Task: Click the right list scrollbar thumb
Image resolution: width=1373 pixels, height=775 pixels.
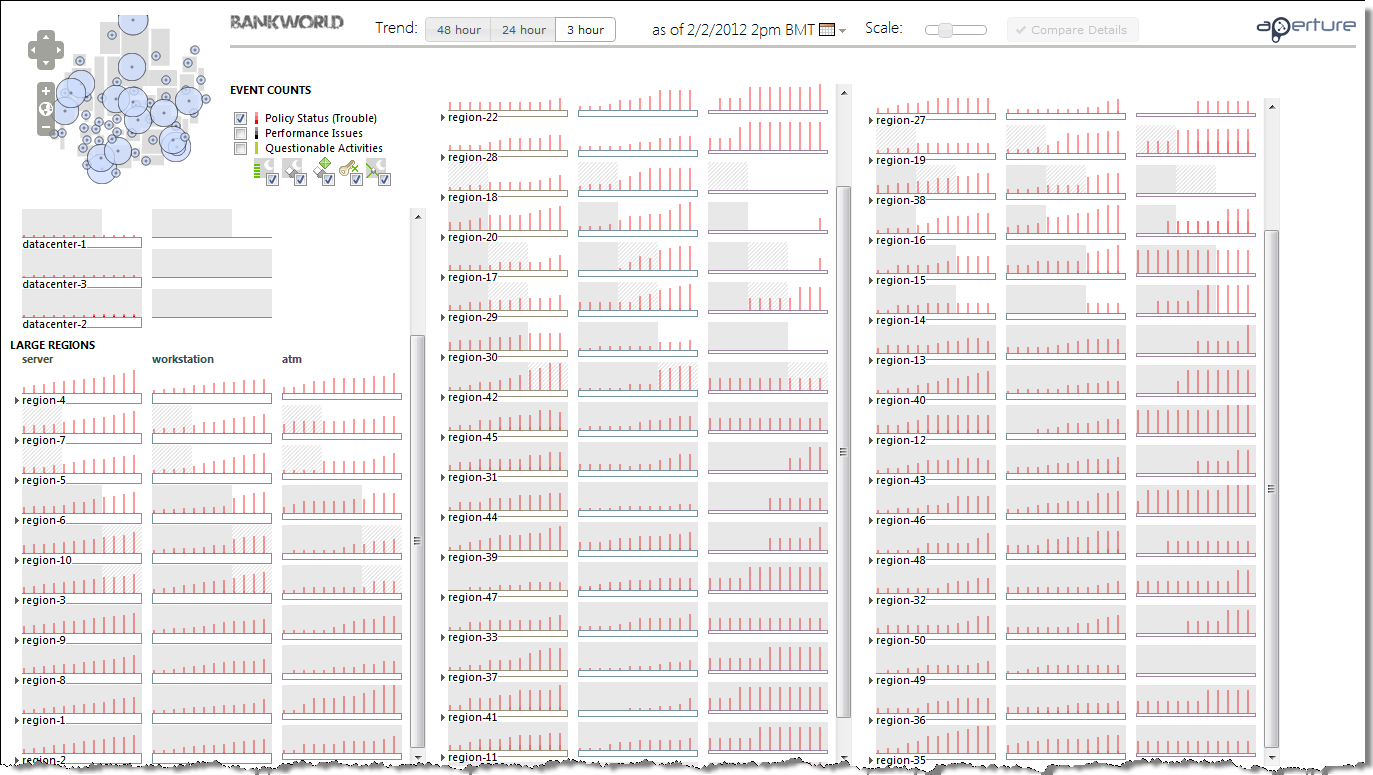Action: [x=1271, y=488]
